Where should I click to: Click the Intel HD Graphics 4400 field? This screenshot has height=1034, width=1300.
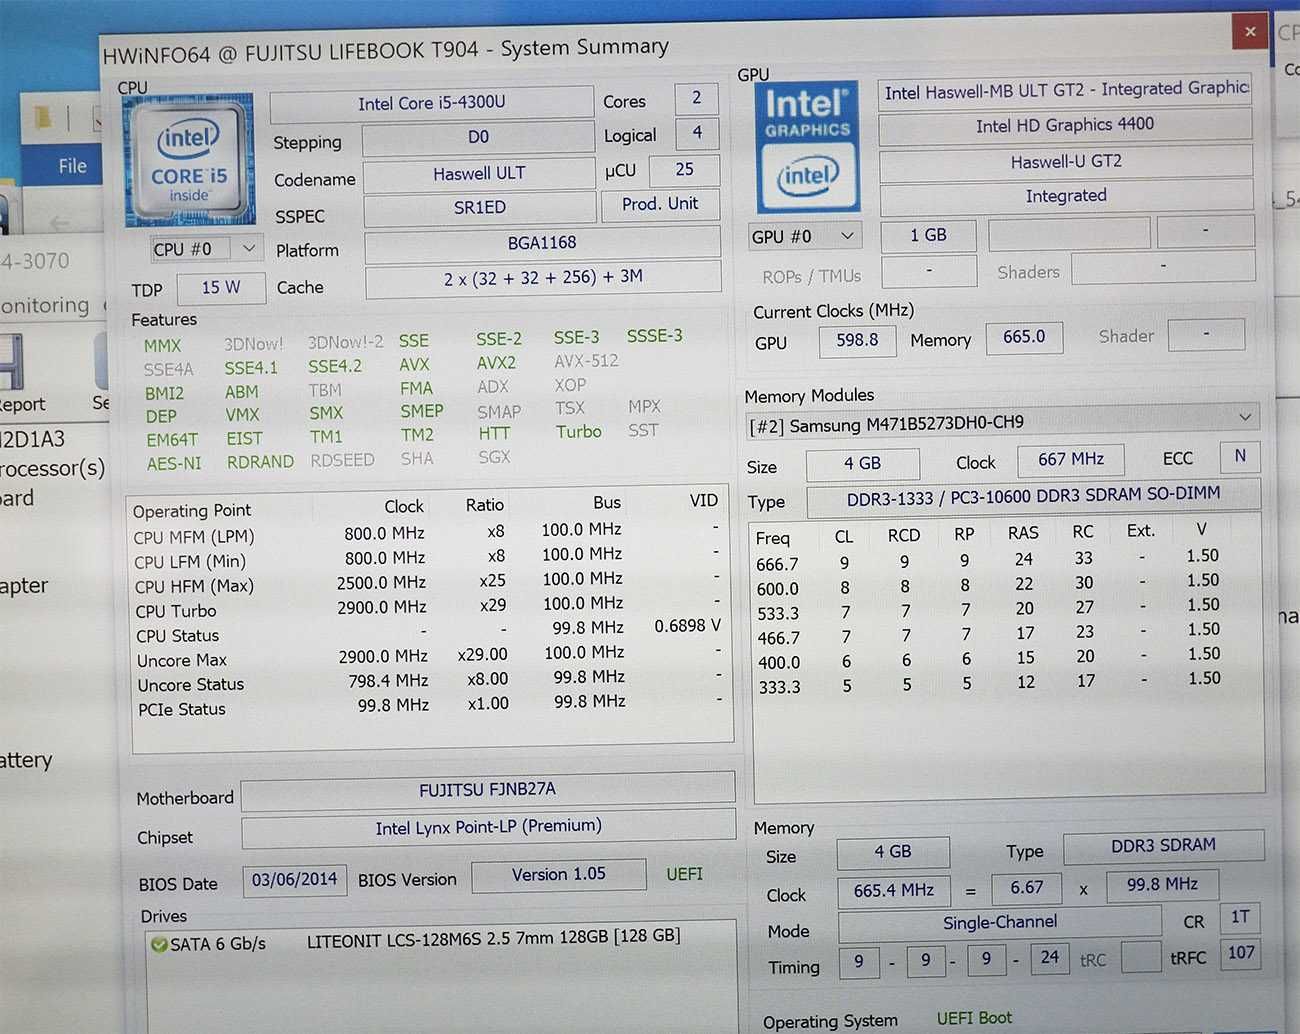click(1065, 125)
